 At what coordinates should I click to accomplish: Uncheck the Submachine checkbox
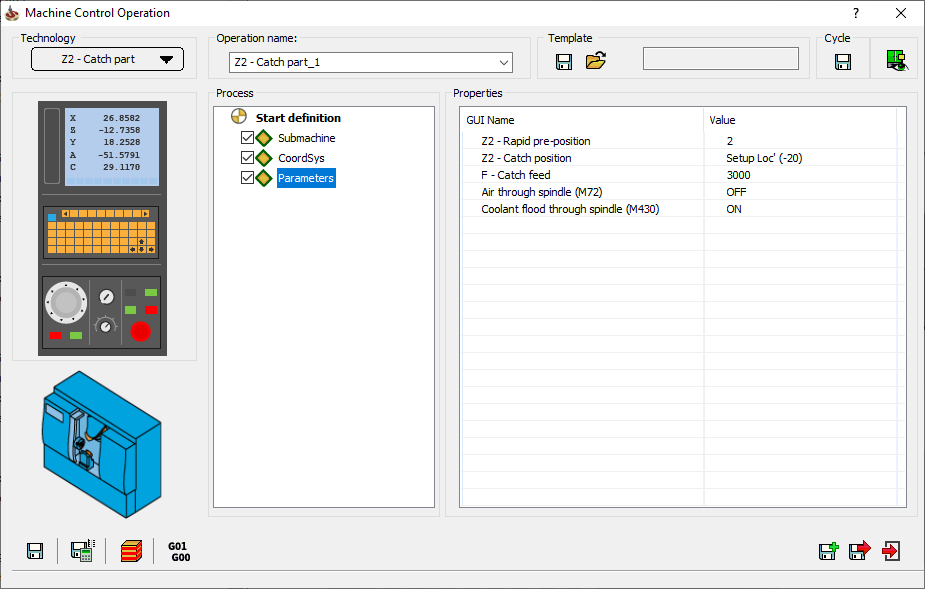(x=248, y=138)
